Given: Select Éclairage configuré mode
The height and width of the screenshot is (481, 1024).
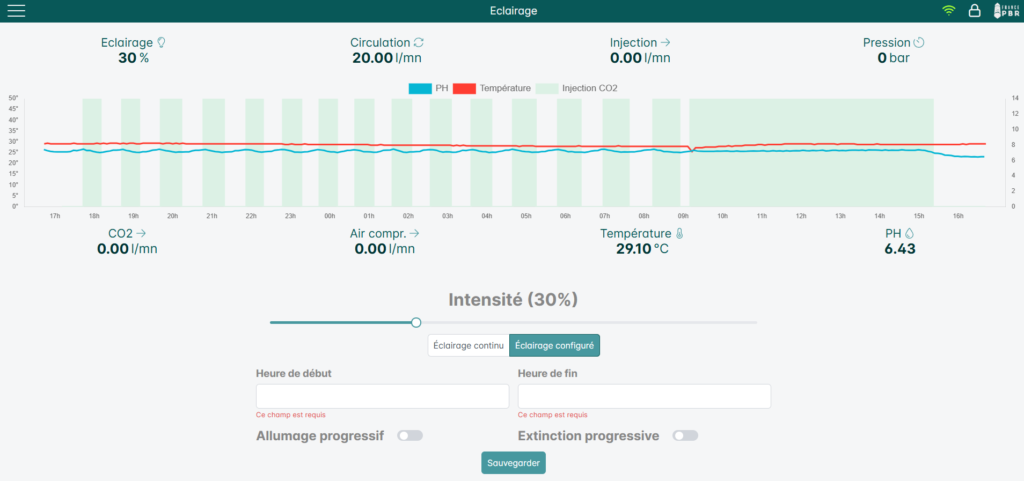Looking at the screenshot, I should [554, 346].
